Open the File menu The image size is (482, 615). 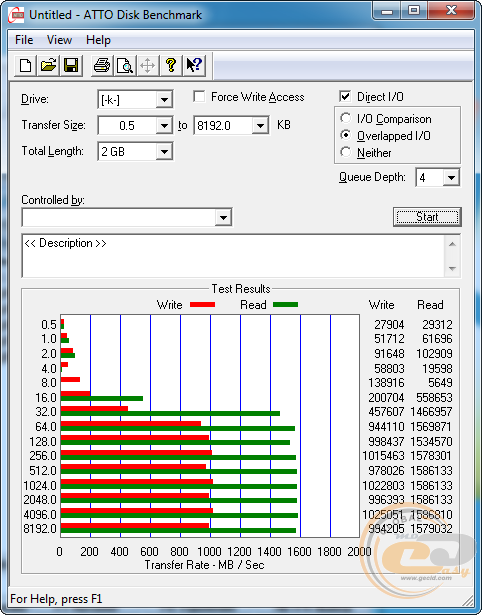(x=24, y=40)
